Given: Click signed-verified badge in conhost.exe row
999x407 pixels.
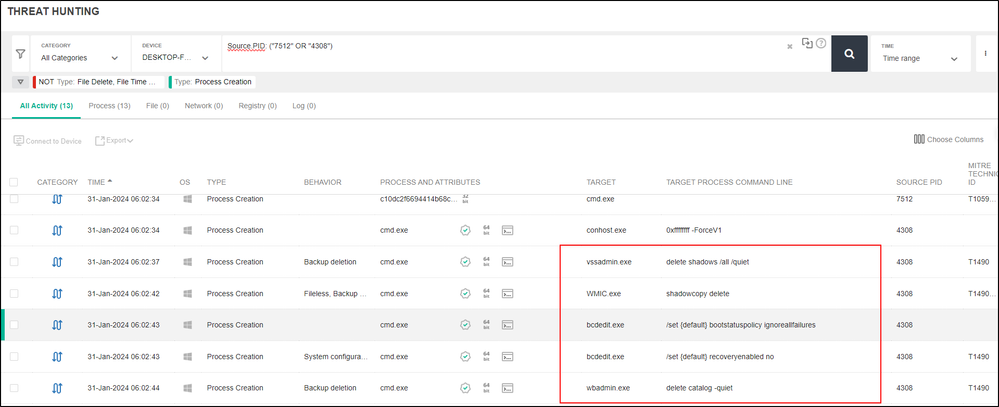Looking at the screenshot, I should 465,230.
